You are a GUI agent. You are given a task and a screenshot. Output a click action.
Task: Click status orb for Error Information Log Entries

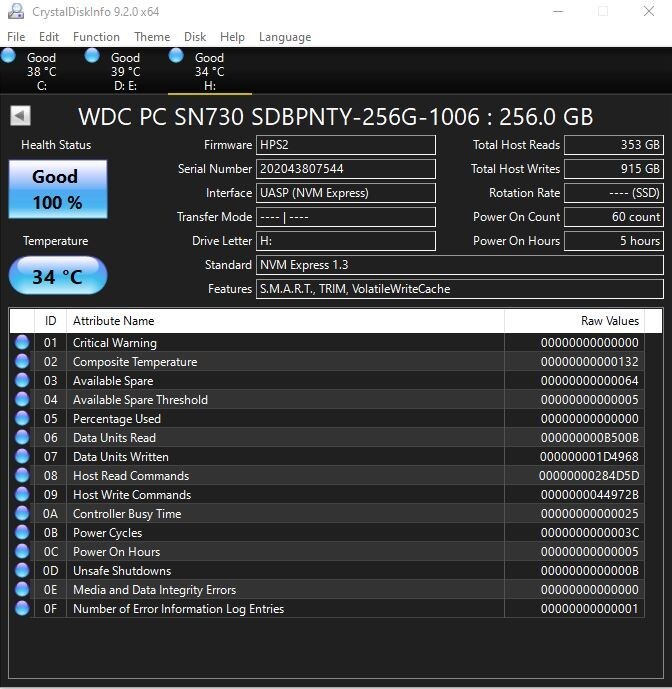click(22, 609)
